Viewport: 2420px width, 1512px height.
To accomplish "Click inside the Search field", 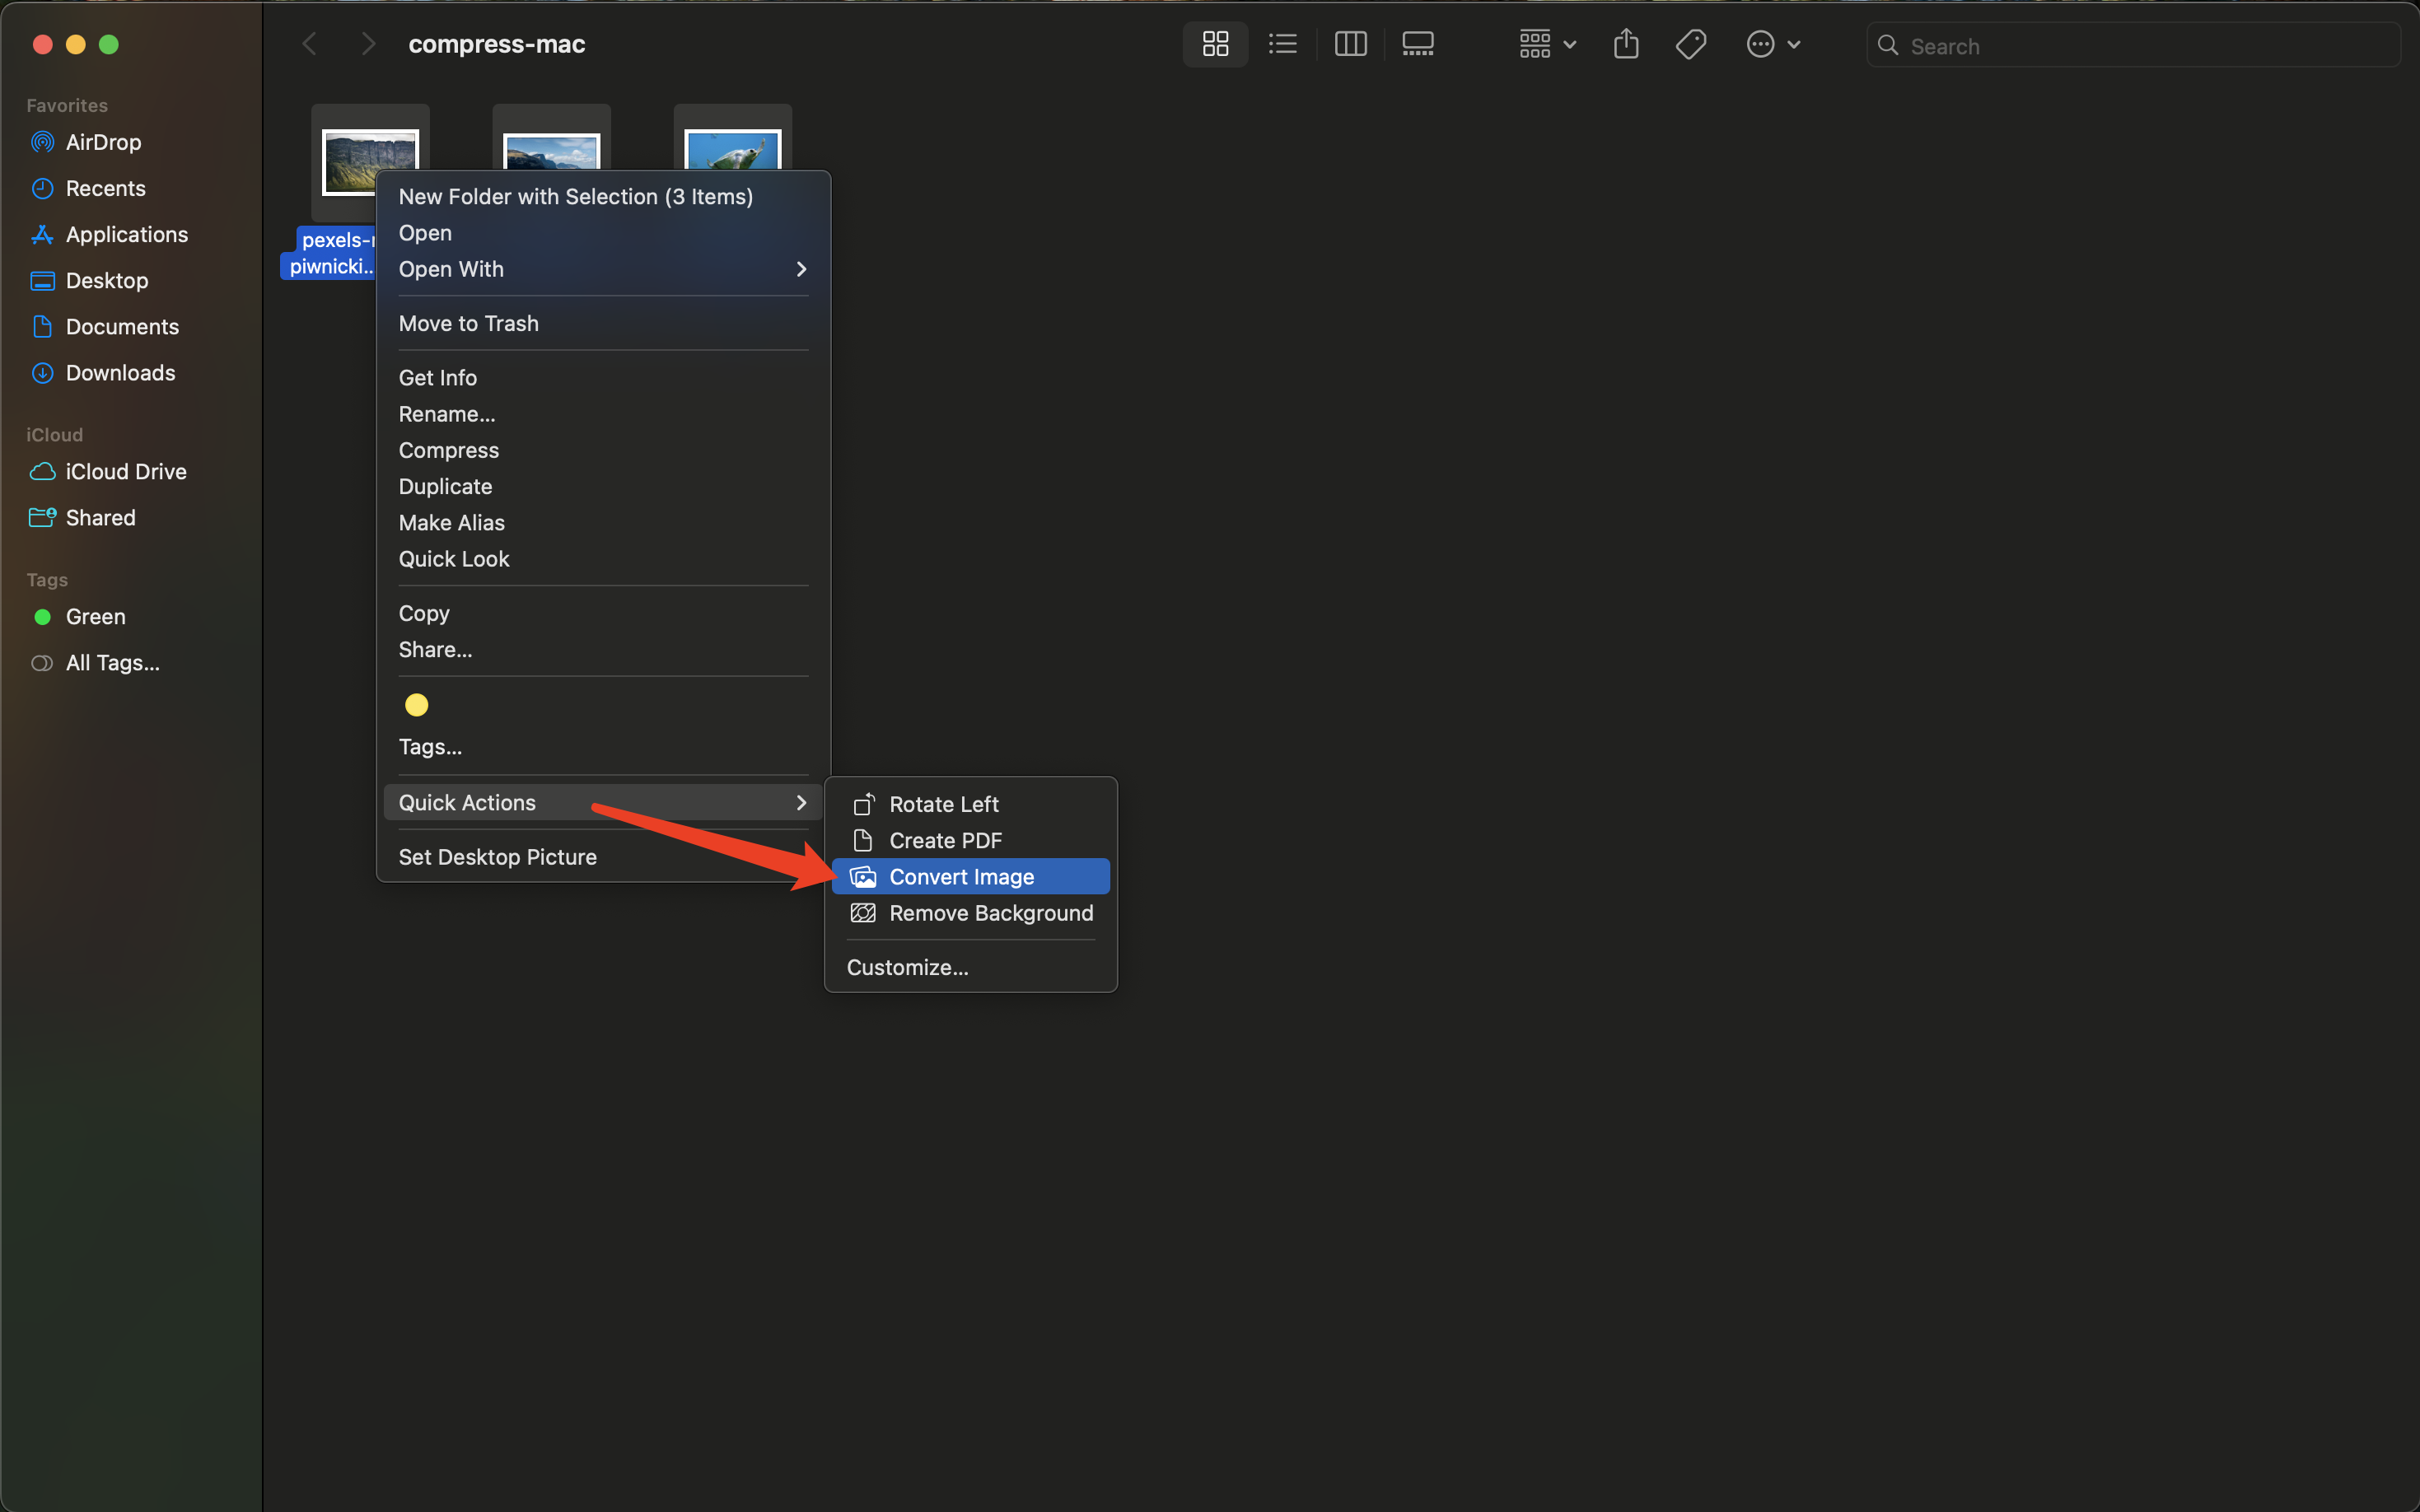I will click(x=2130, y=45).
